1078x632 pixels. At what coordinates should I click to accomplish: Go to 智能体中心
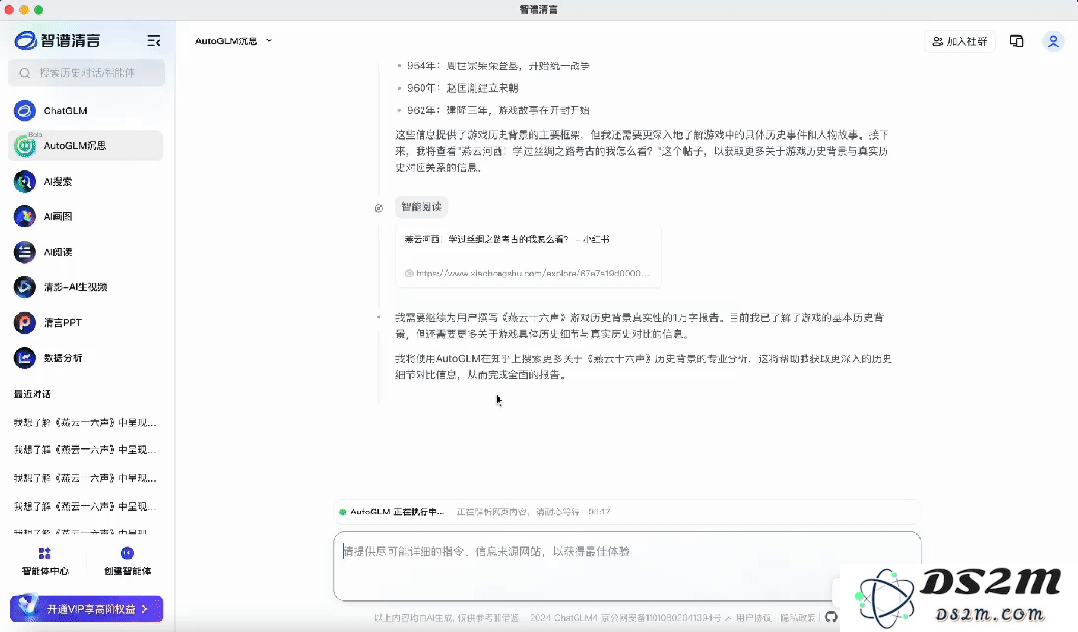(x=45, y=561)
